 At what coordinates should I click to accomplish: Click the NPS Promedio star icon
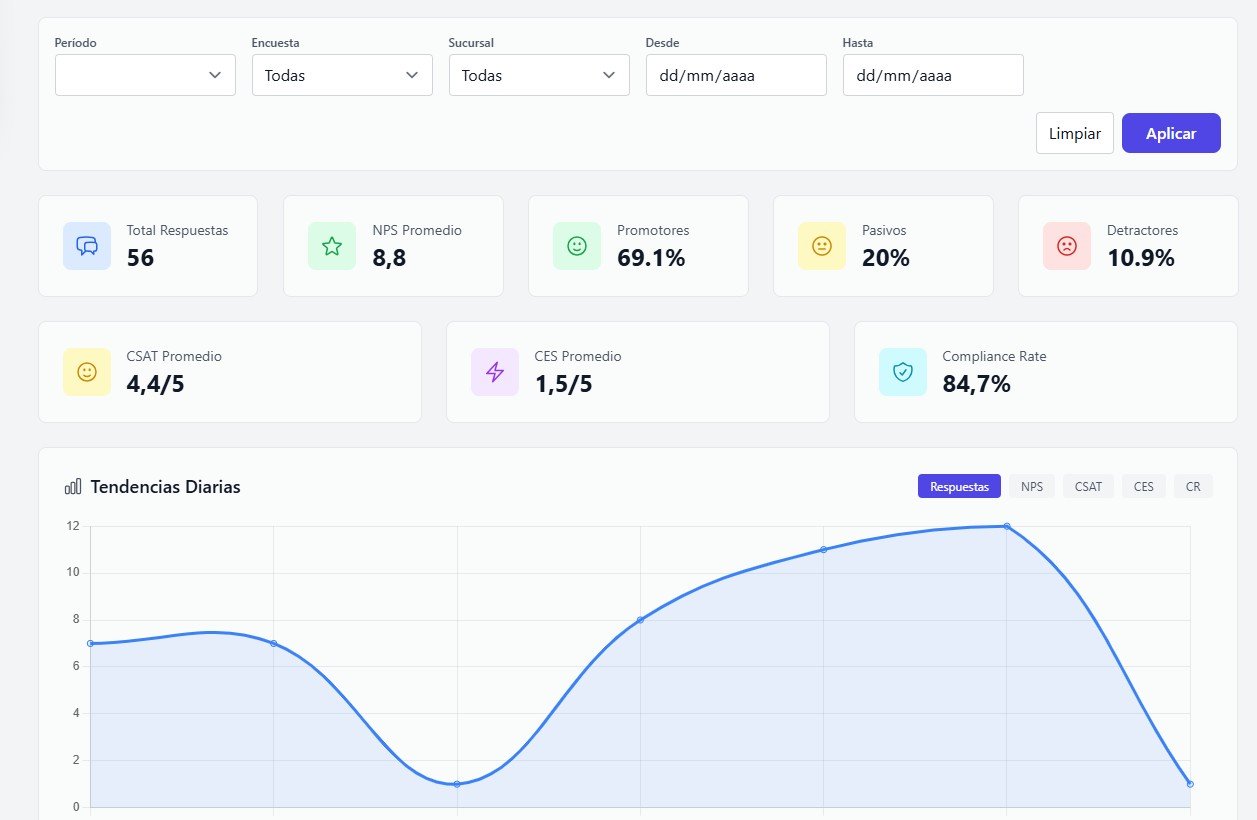332,246
